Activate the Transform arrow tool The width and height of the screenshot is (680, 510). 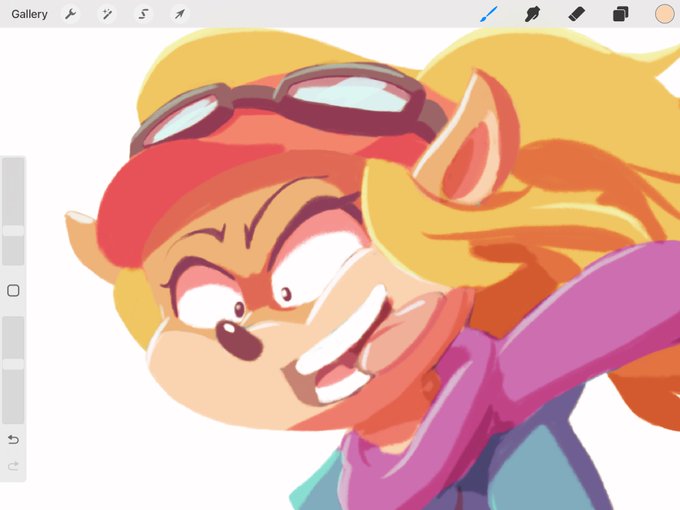coord(180,14)
